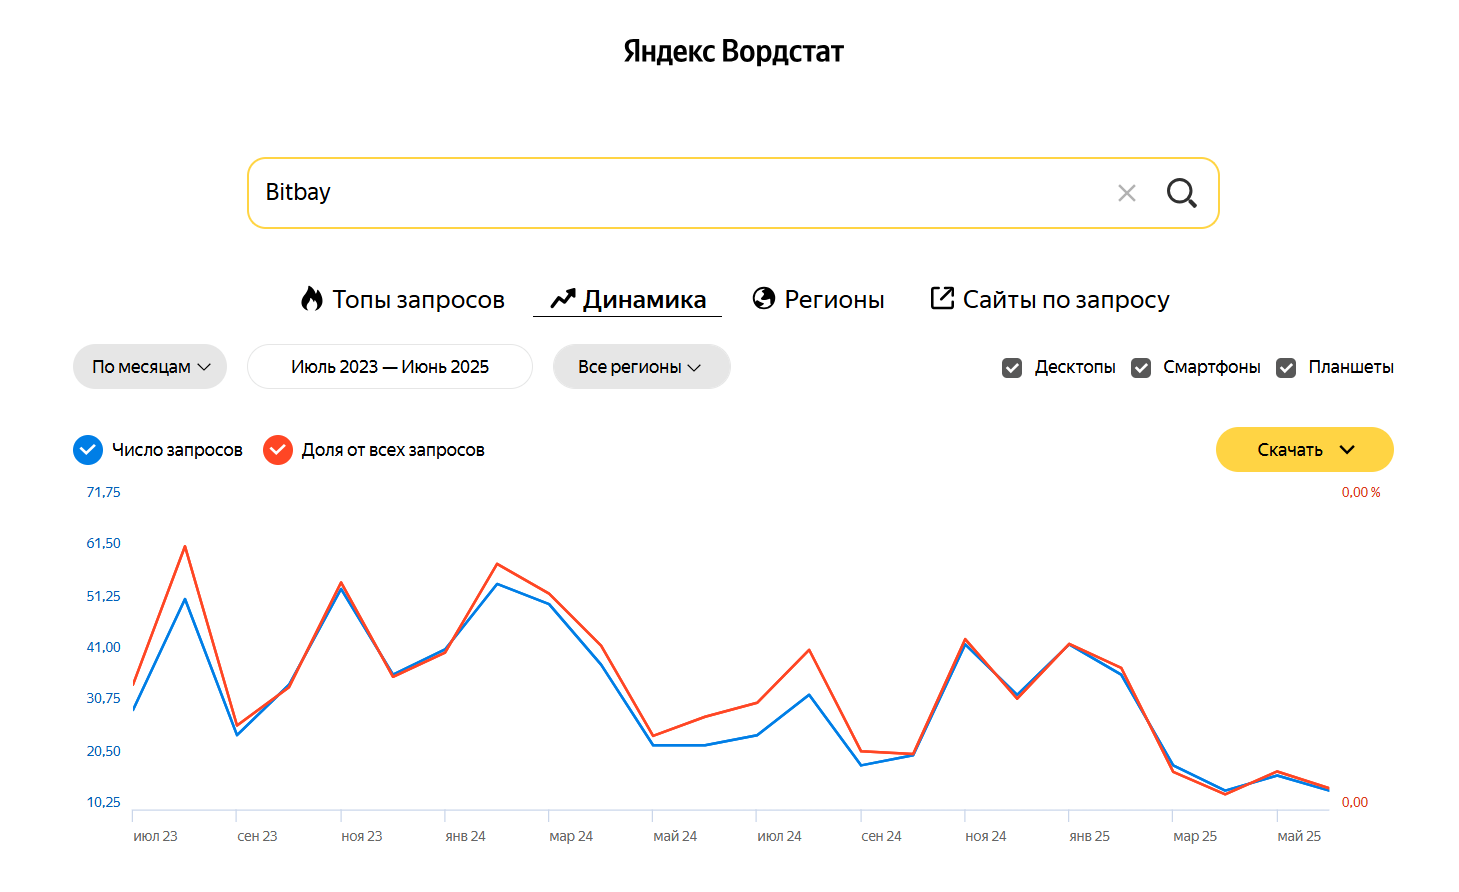The image size is (1459, 892).
Task: Click the trend arrow icon beside Динамика
Action: click(x=563, y=299)
